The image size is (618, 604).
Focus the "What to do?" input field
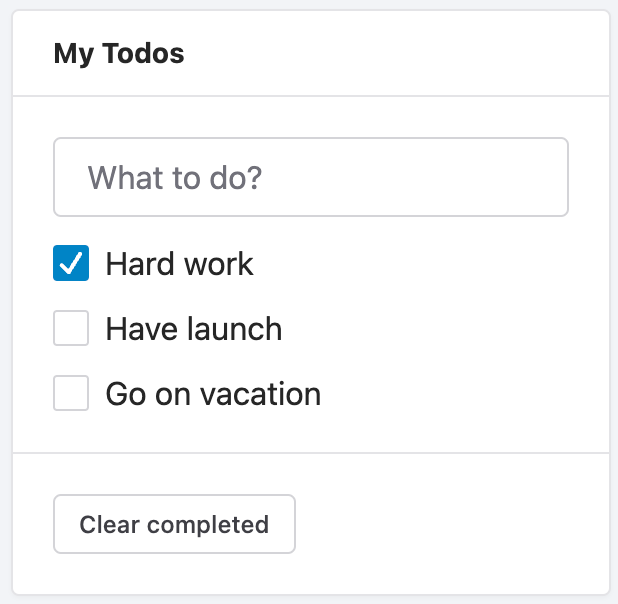point(310,178)
